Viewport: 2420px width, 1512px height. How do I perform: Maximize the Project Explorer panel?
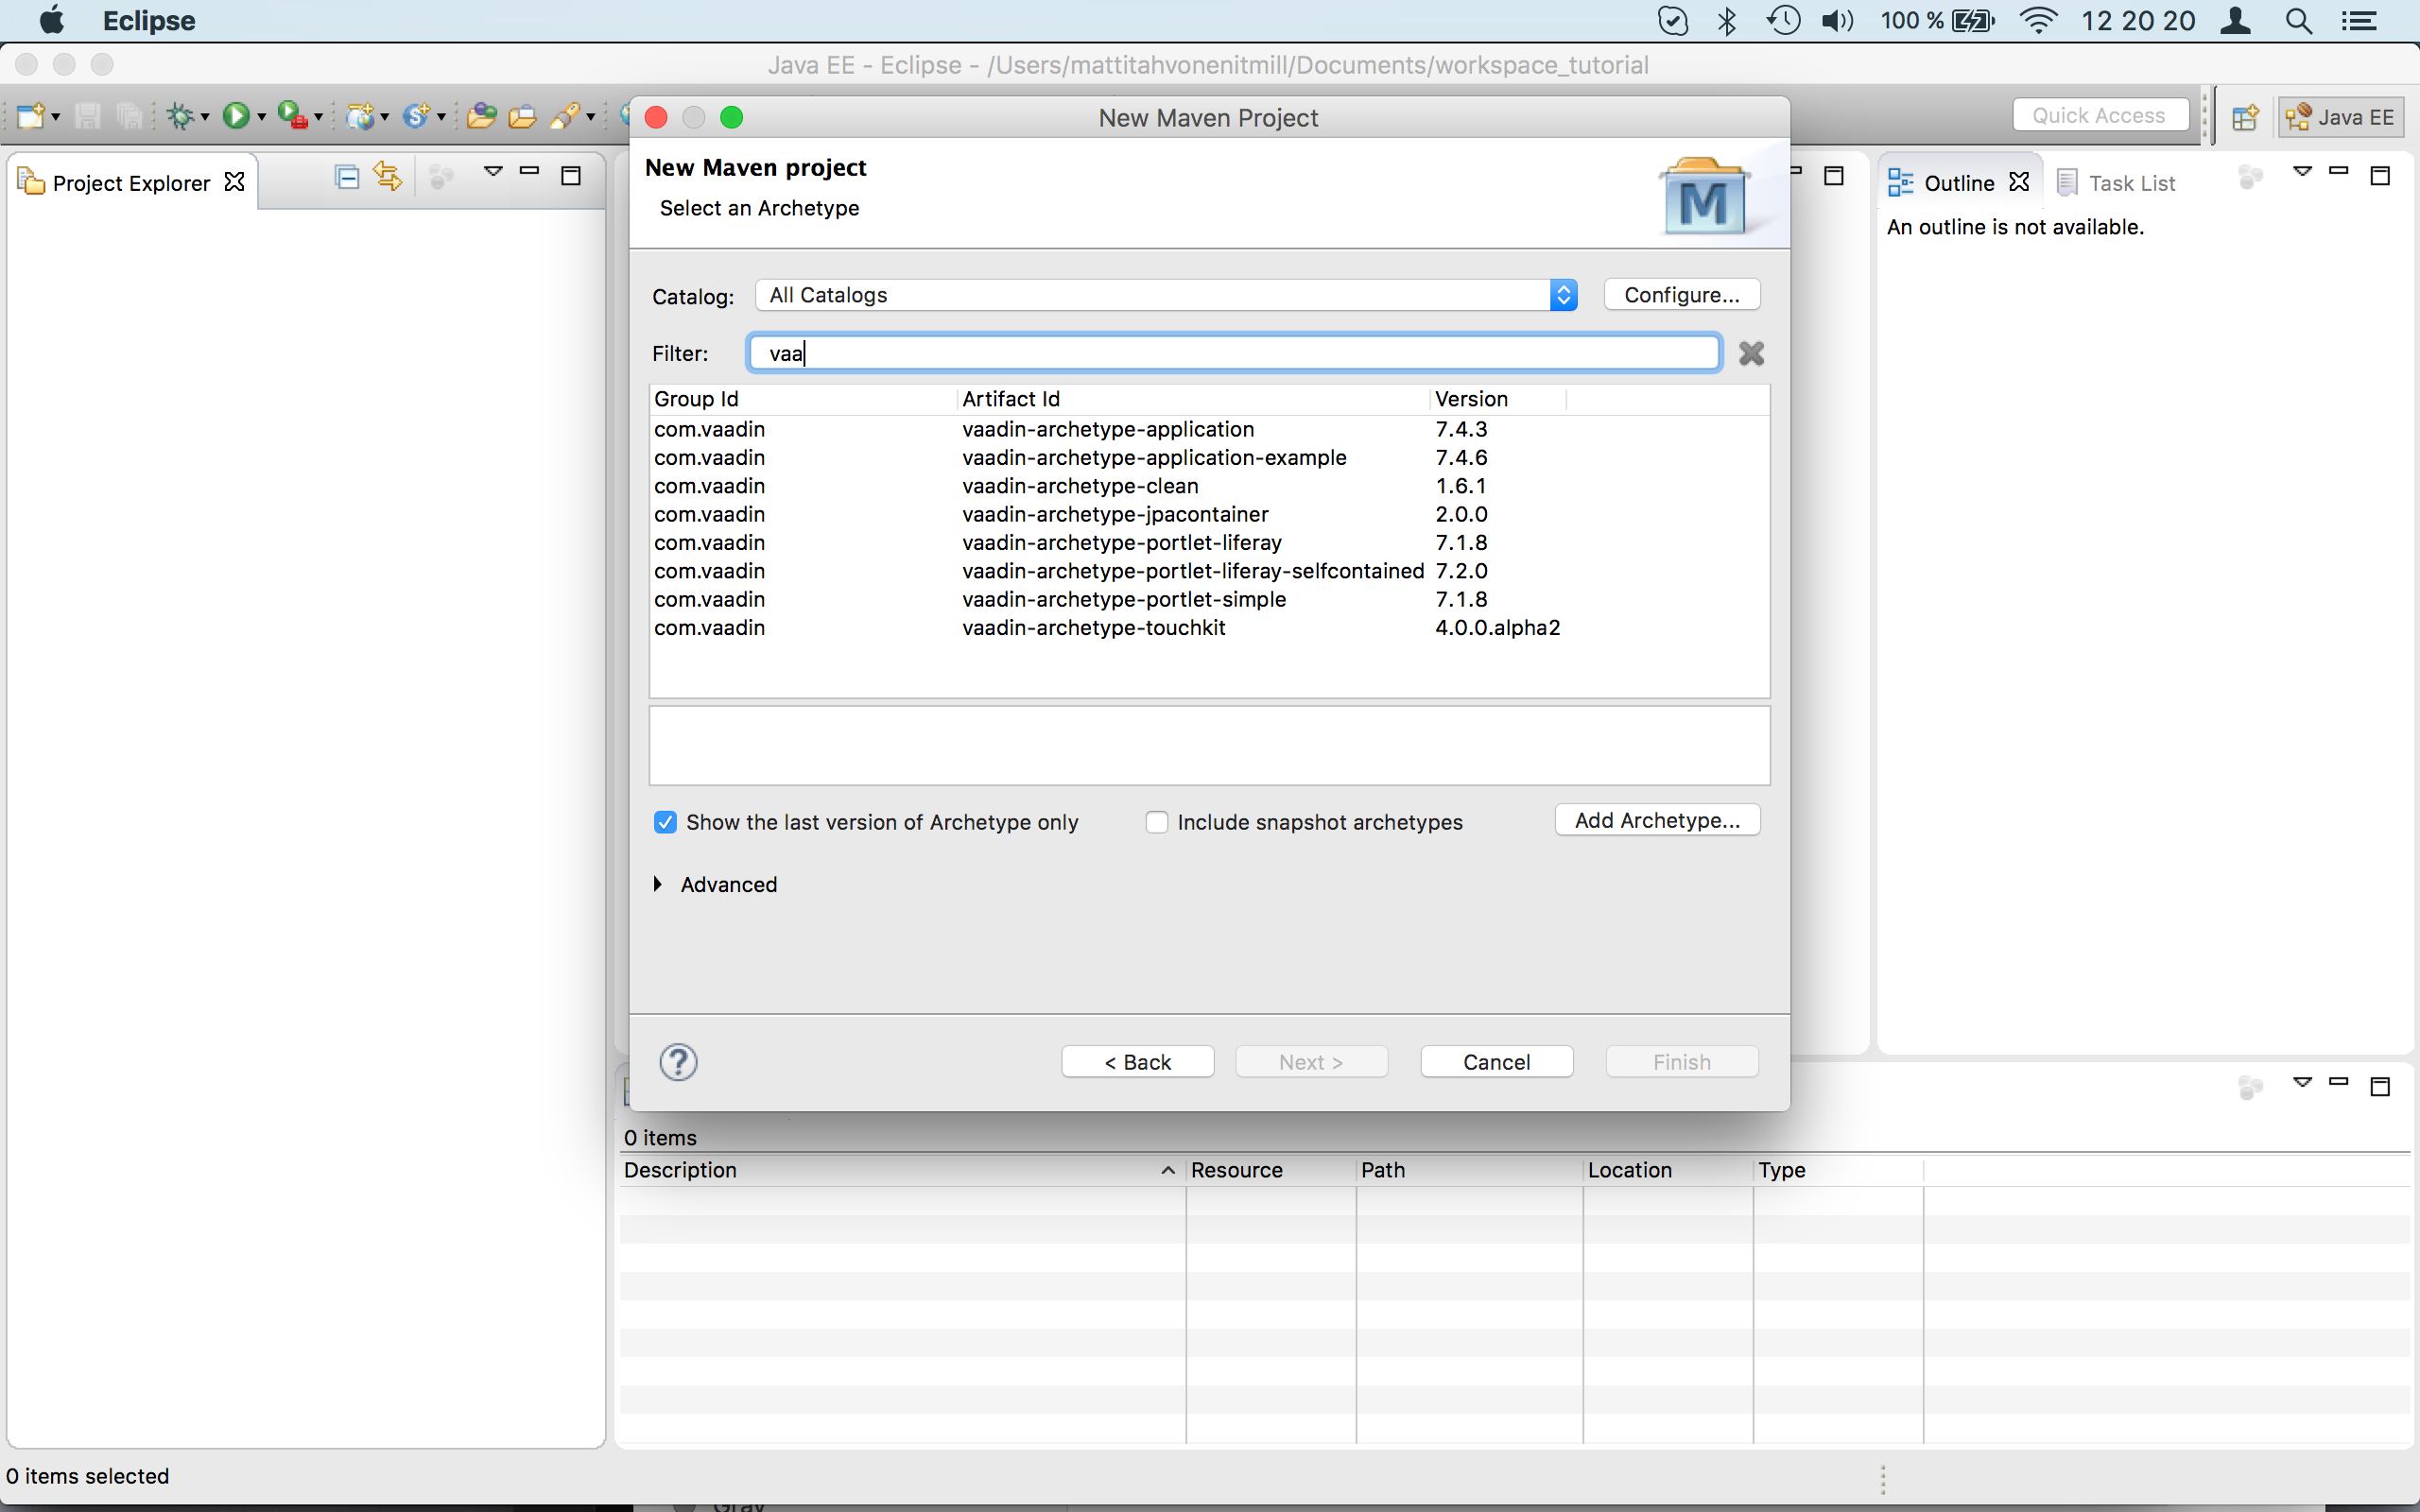tap(571, 176)
